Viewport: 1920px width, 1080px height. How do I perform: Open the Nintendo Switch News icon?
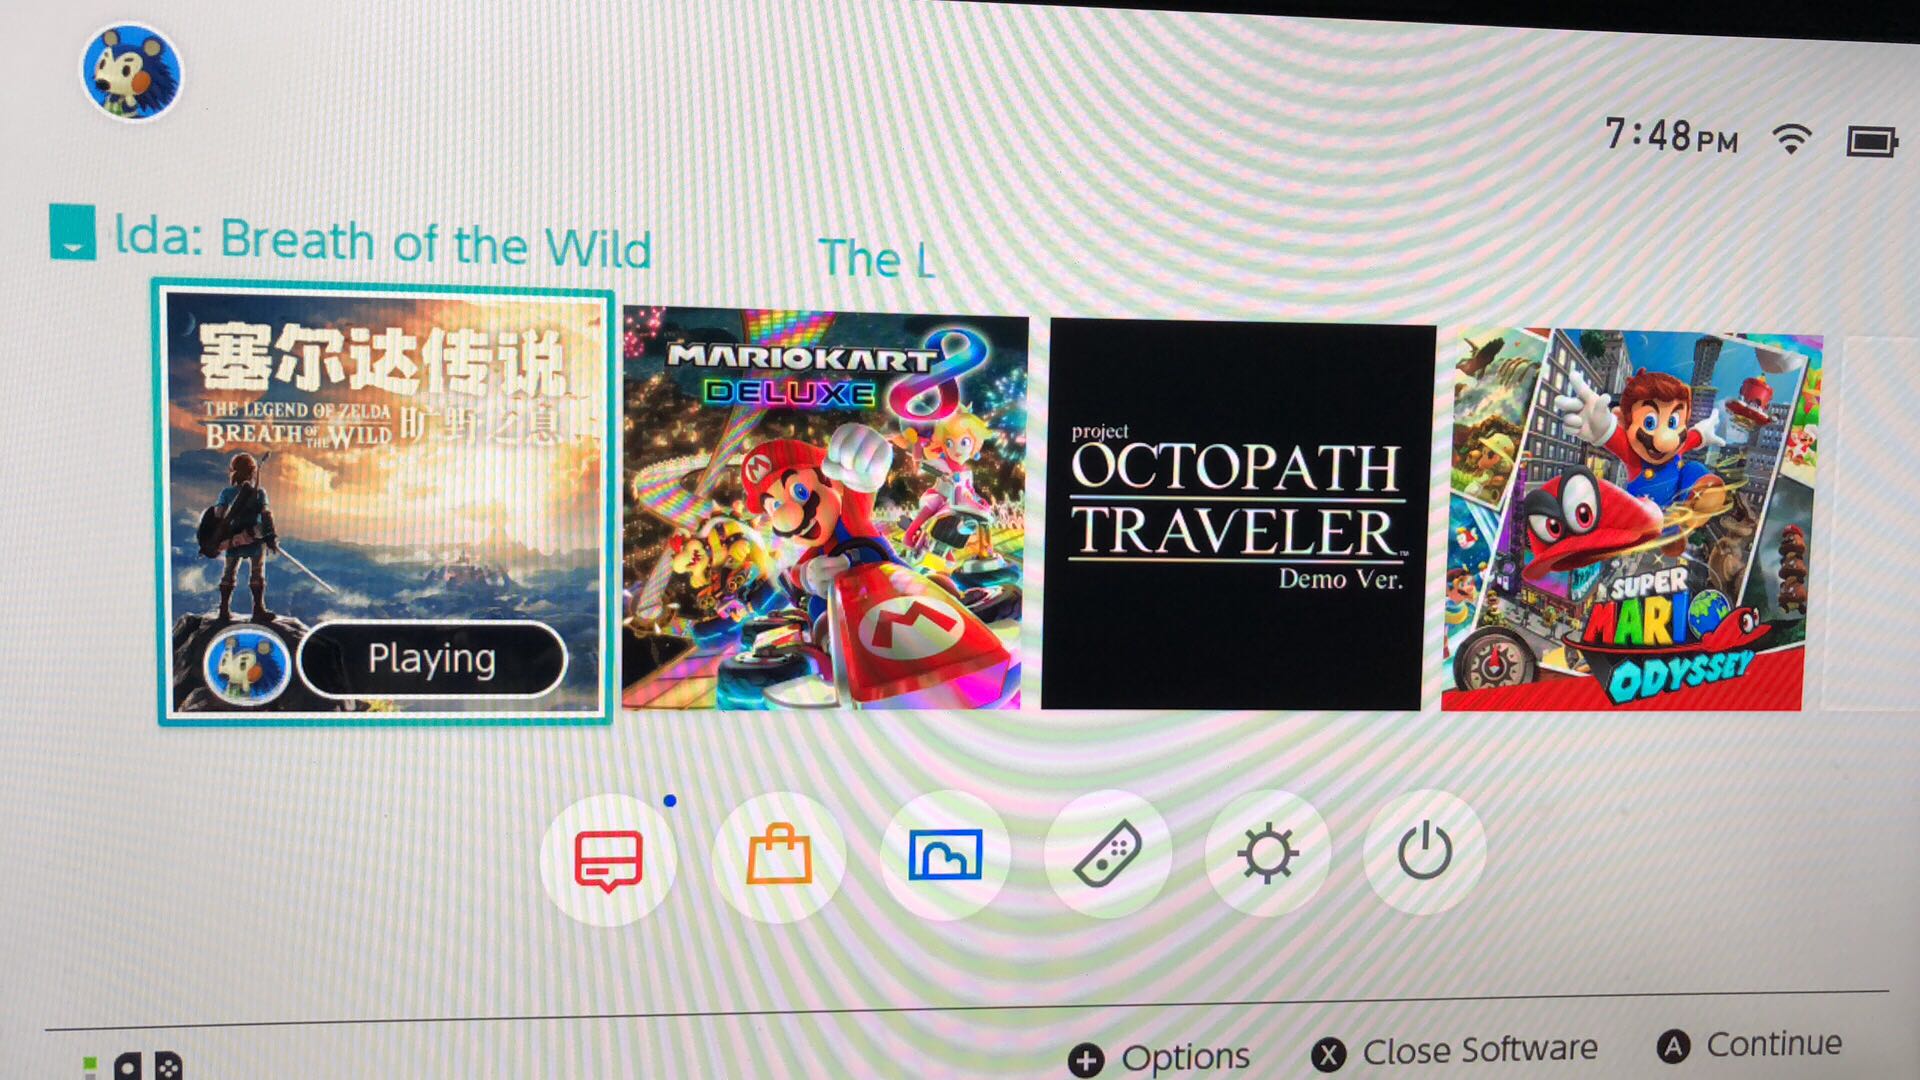tap(608, 859)
